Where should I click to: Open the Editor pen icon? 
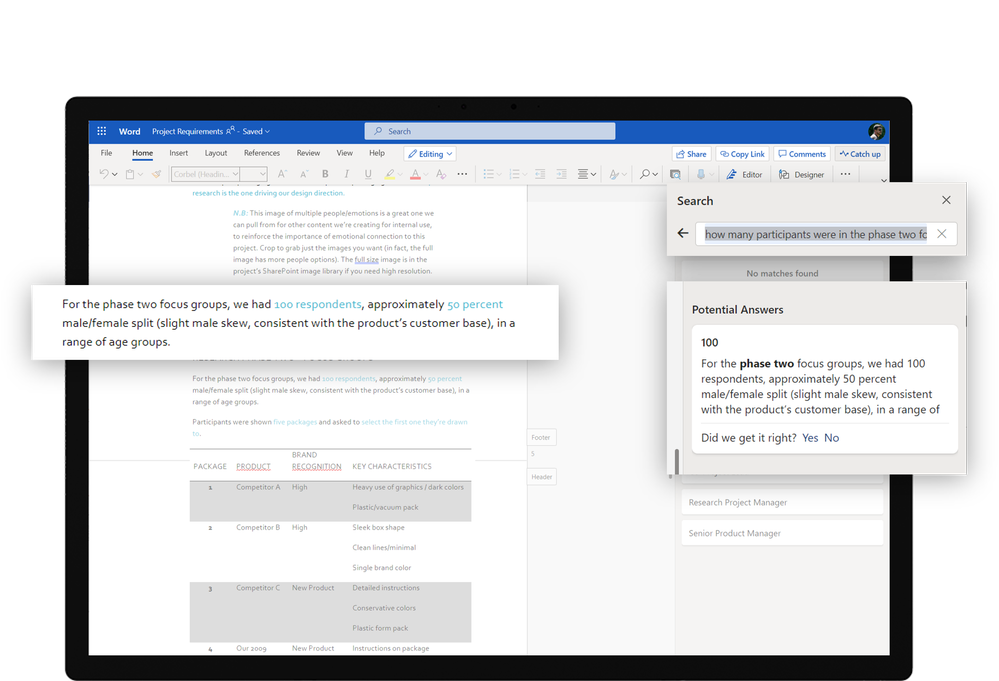731,174
